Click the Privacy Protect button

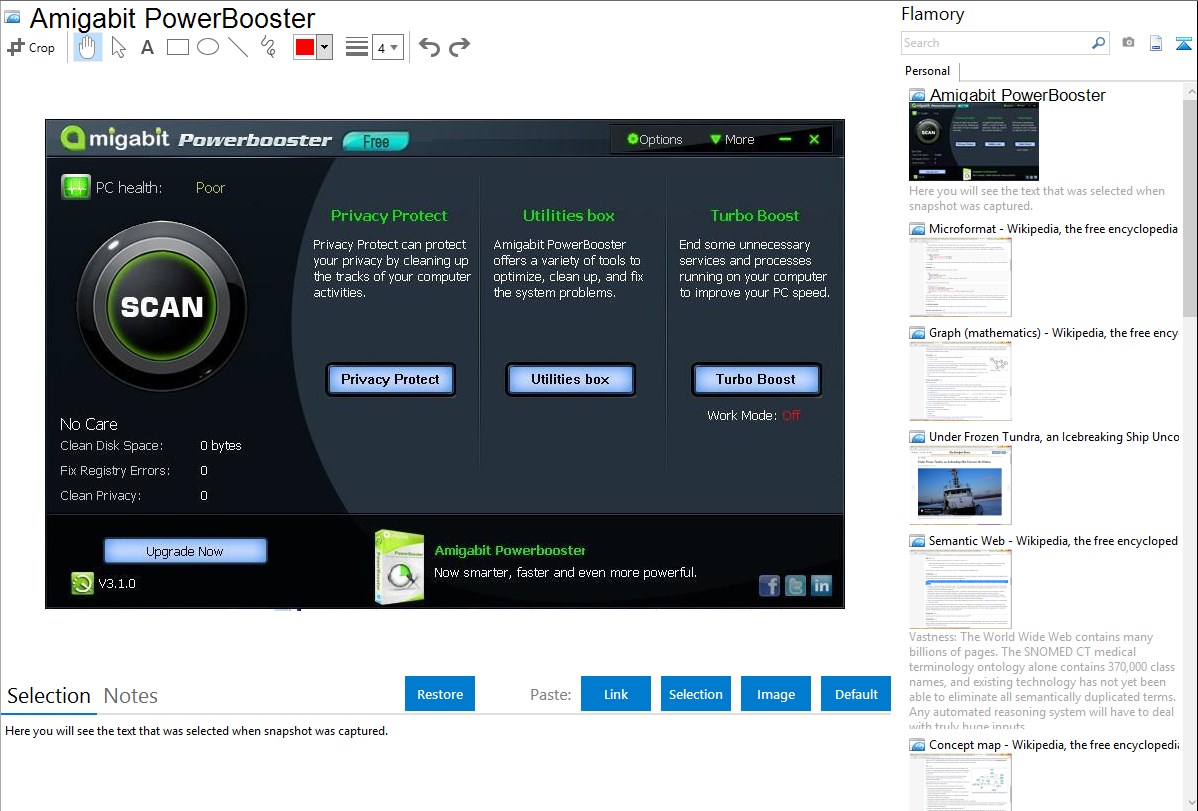click(390, 379)
